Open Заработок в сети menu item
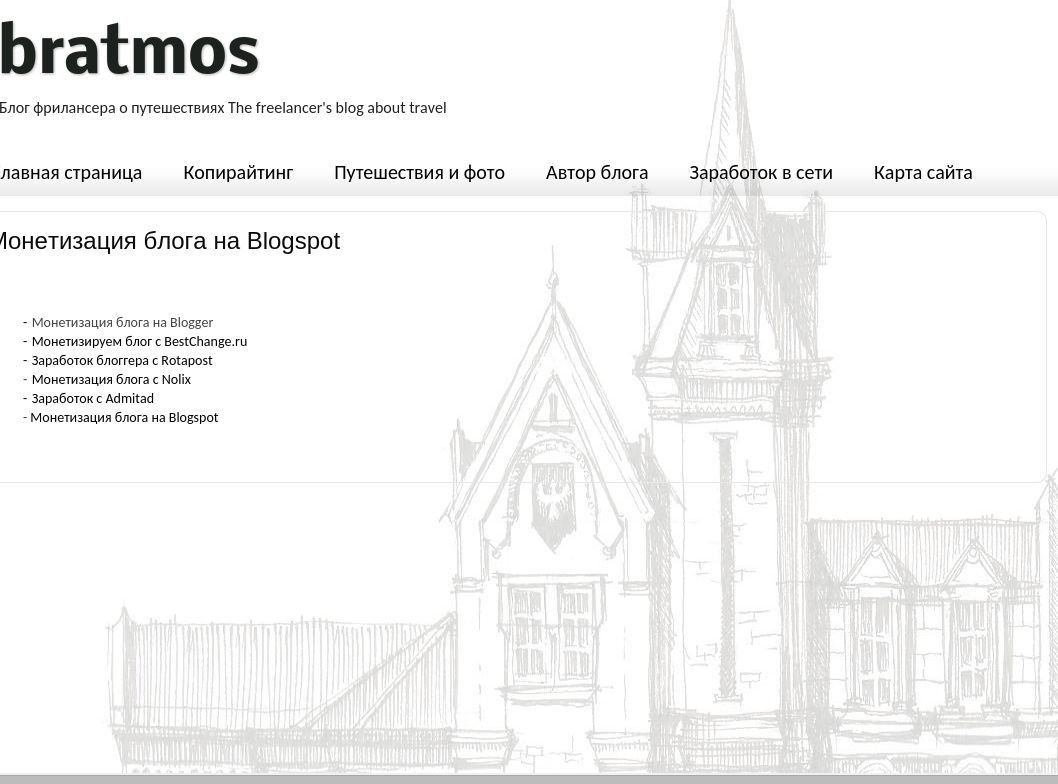 pos(760,173)
